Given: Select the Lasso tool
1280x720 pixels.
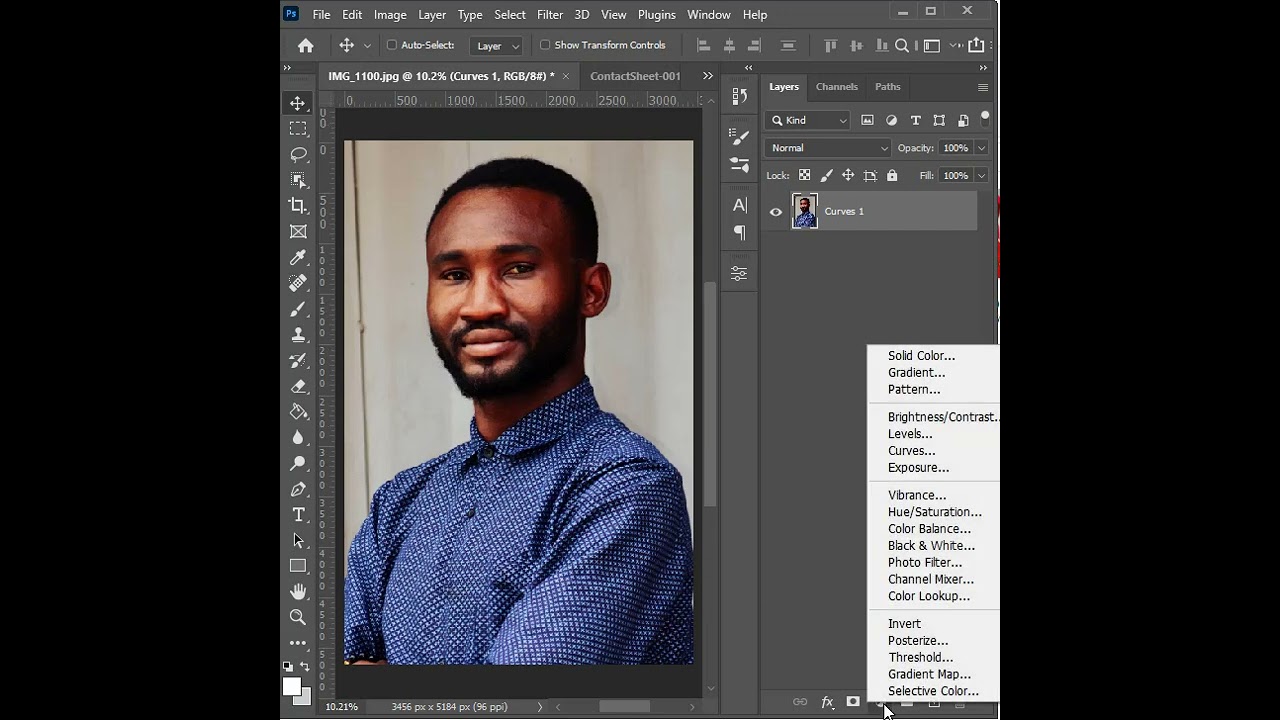Looking at the screenshot, I should (x=298, y=154).
